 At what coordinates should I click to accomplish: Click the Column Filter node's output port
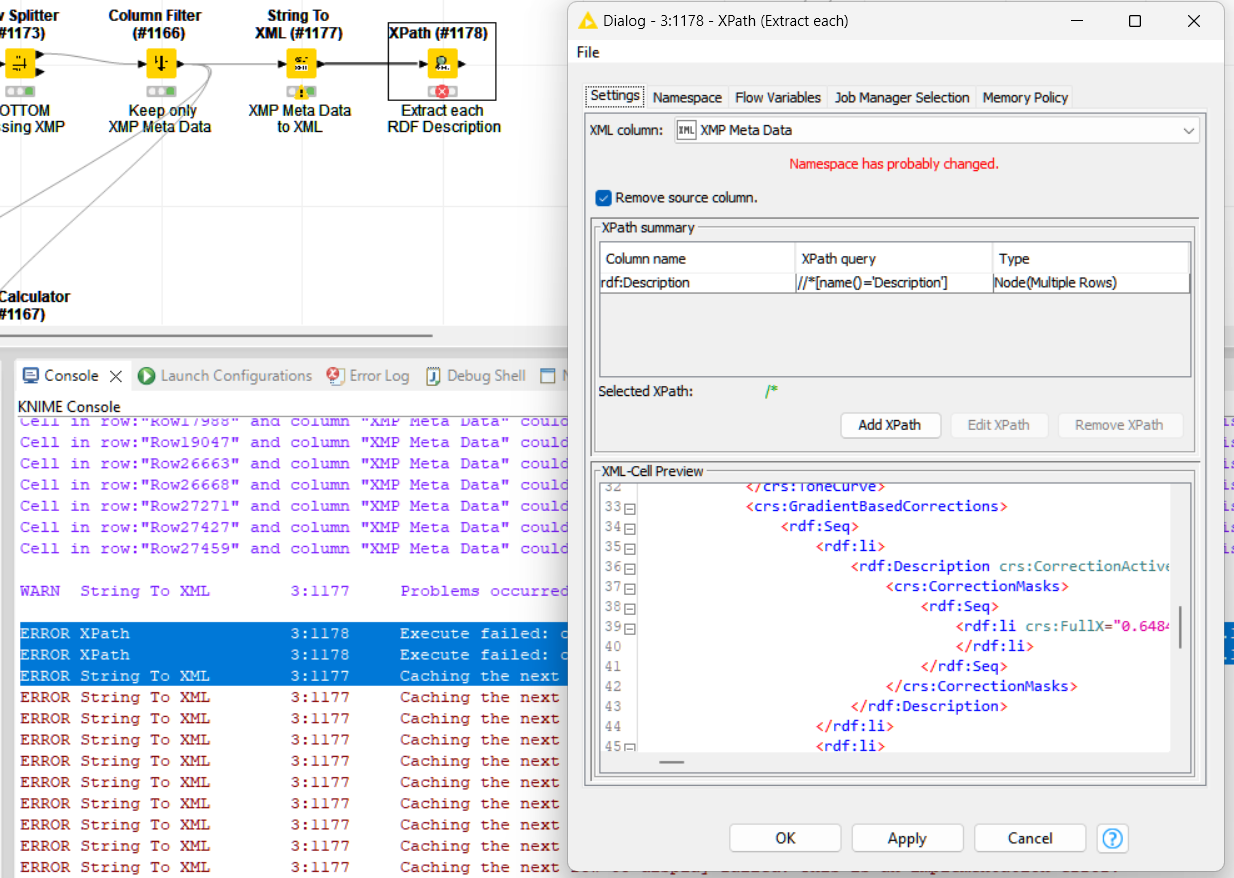click(181, 65)
